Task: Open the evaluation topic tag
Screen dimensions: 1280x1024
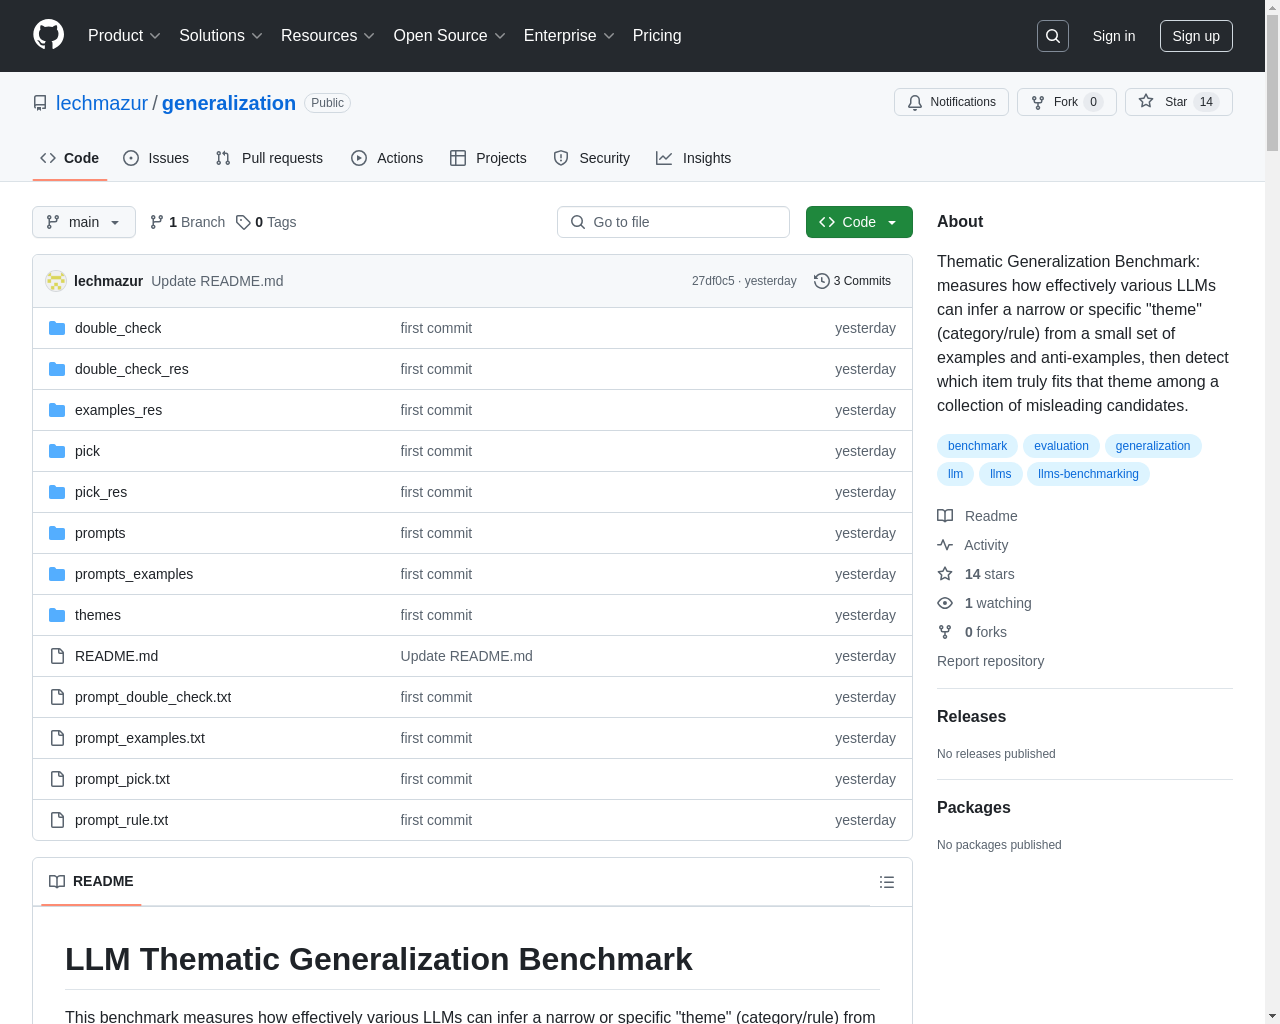Action: [x=1061, y=446]
